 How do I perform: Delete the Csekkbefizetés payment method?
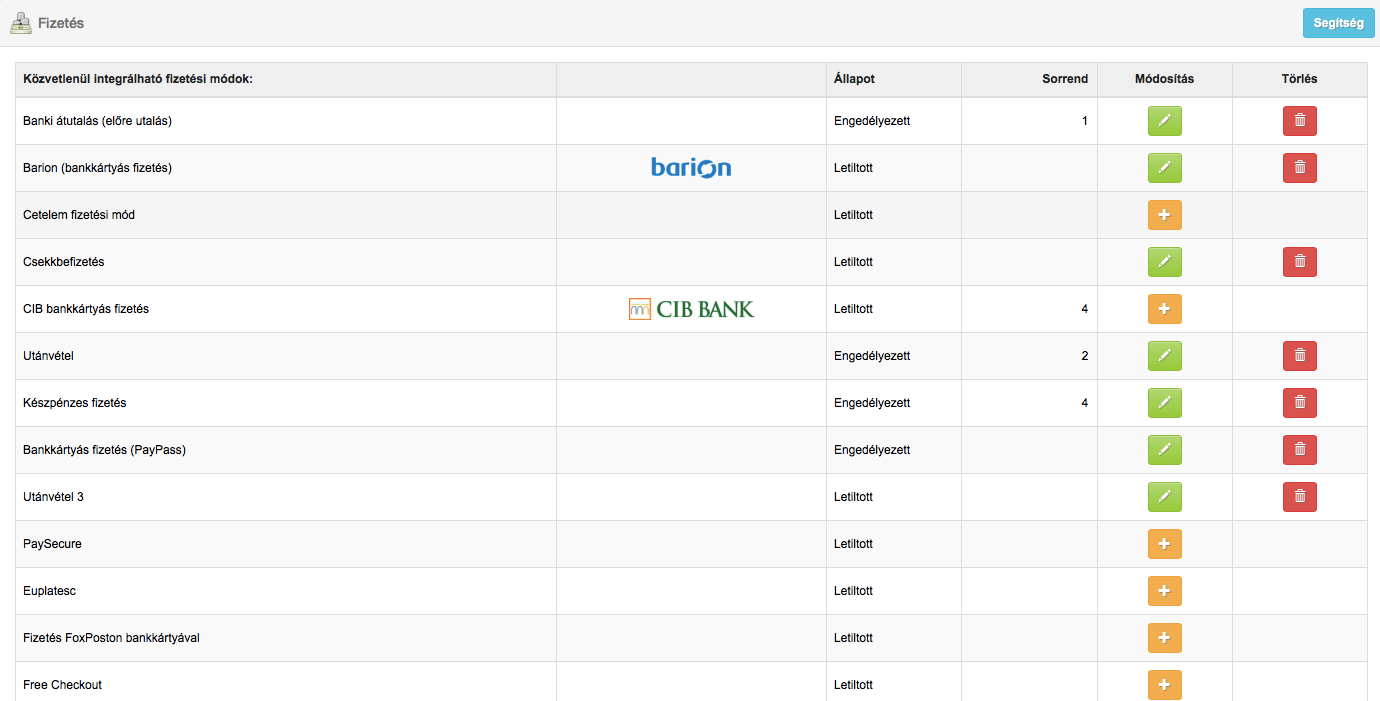click(1299, 262)
